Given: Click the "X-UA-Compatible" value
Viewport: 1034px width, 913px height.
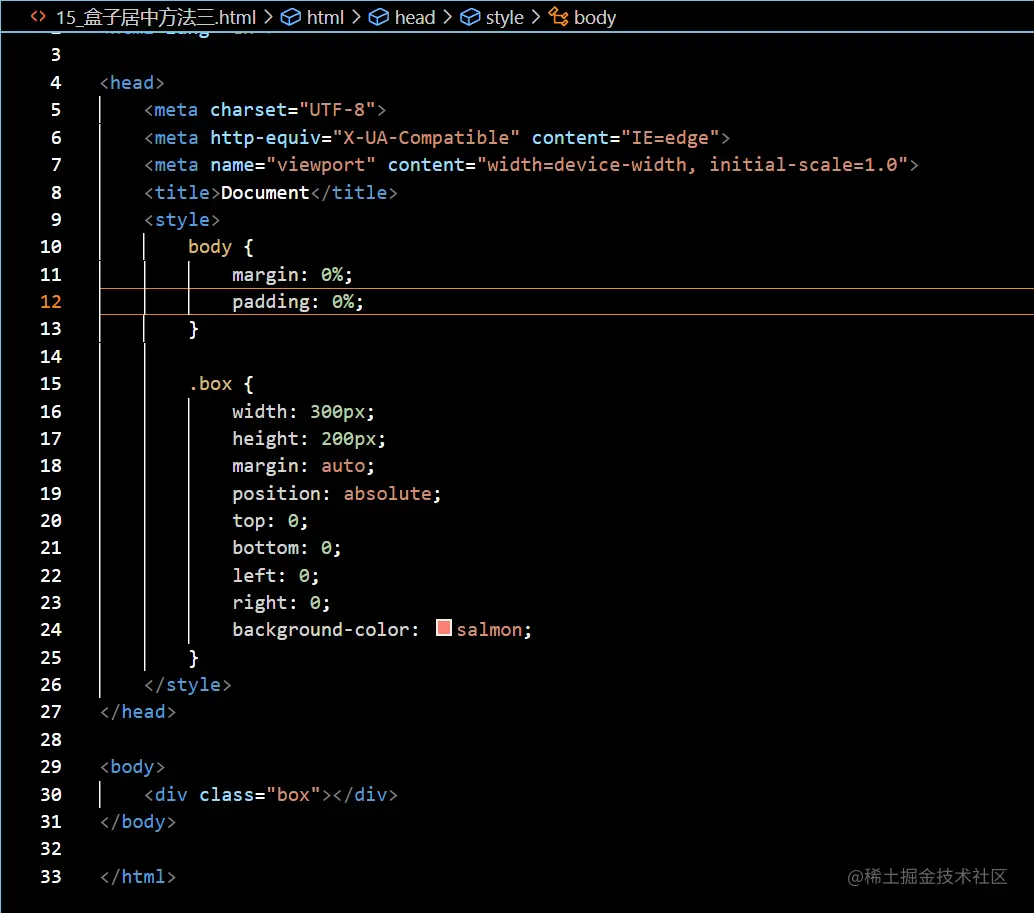Looking at the screenshot, I should pos(426,138).
